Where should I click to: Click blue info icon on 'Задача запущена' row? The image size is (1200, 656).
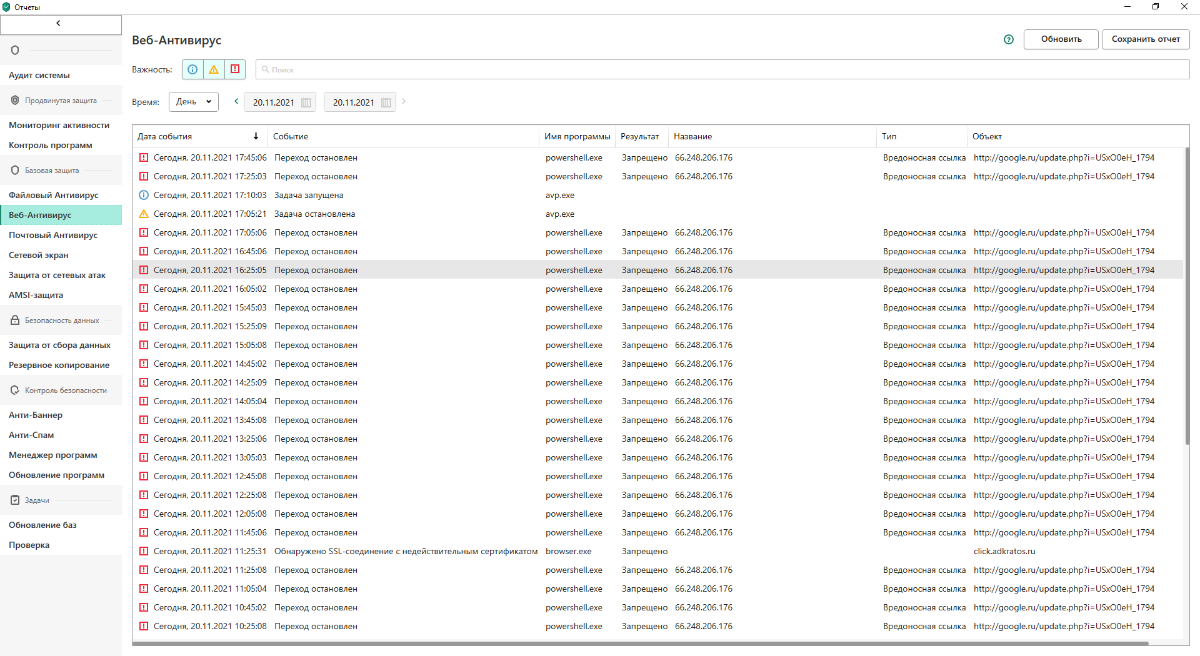(143, 195)
